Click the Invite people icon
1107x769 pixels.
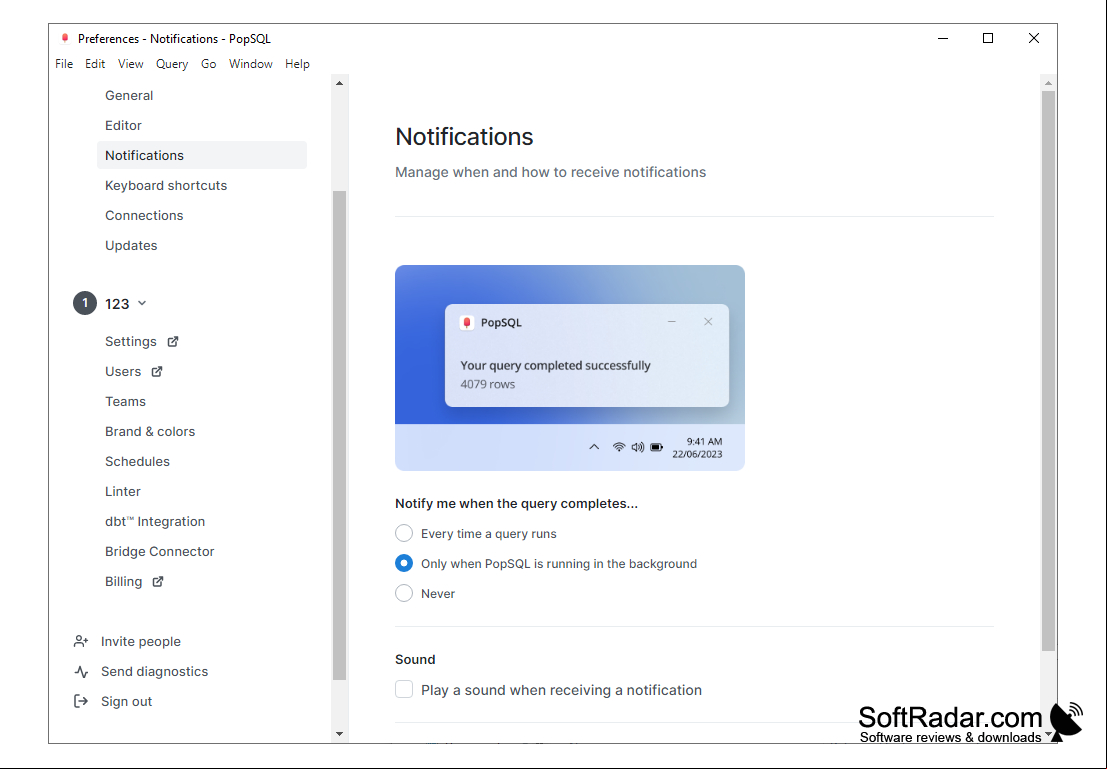tap(81, 641)
